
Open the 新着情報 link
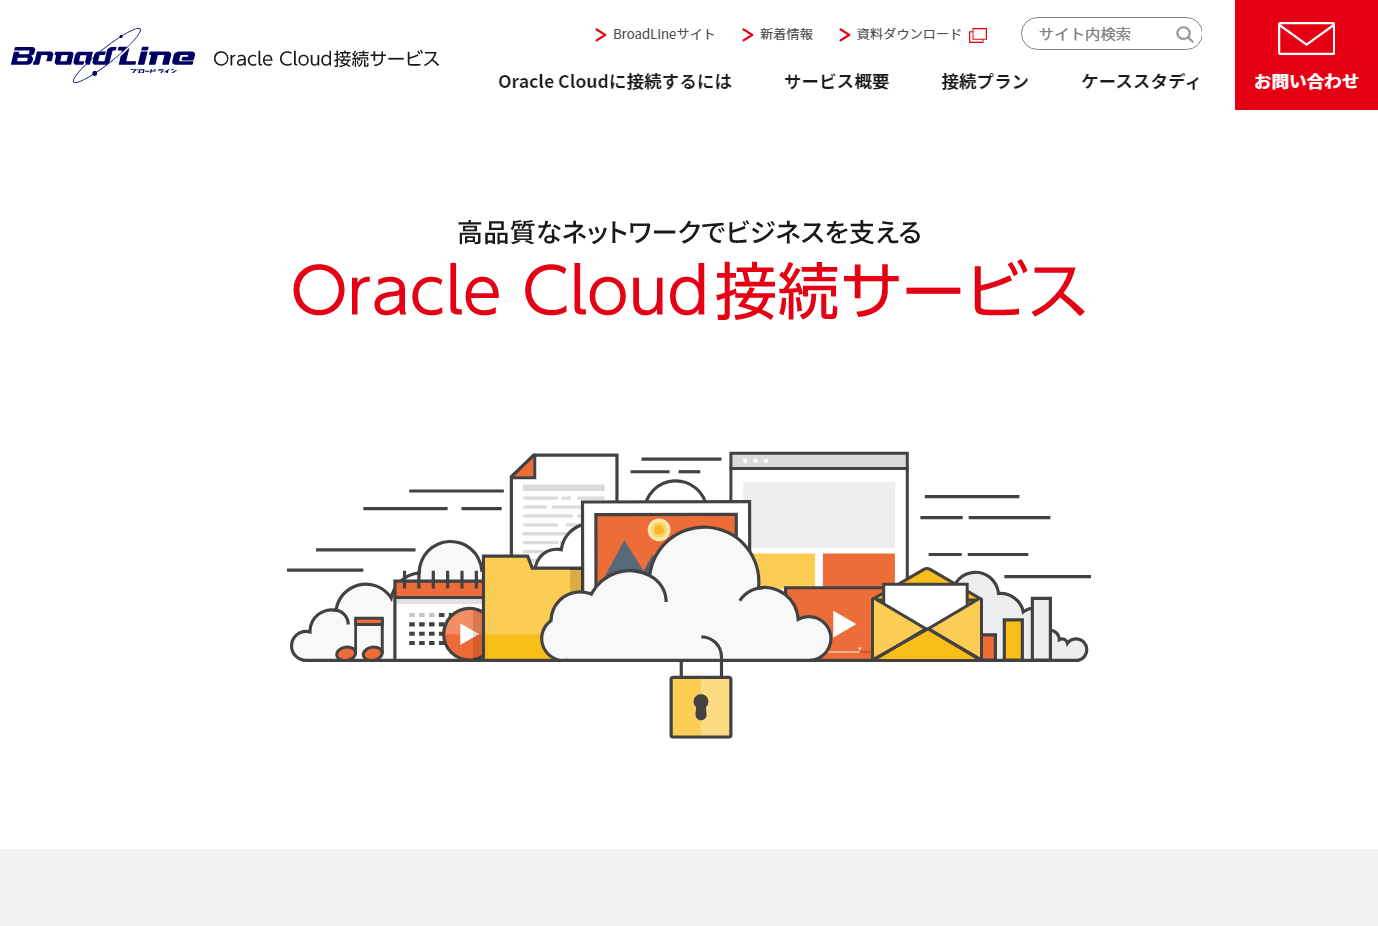tap(786, 33)
